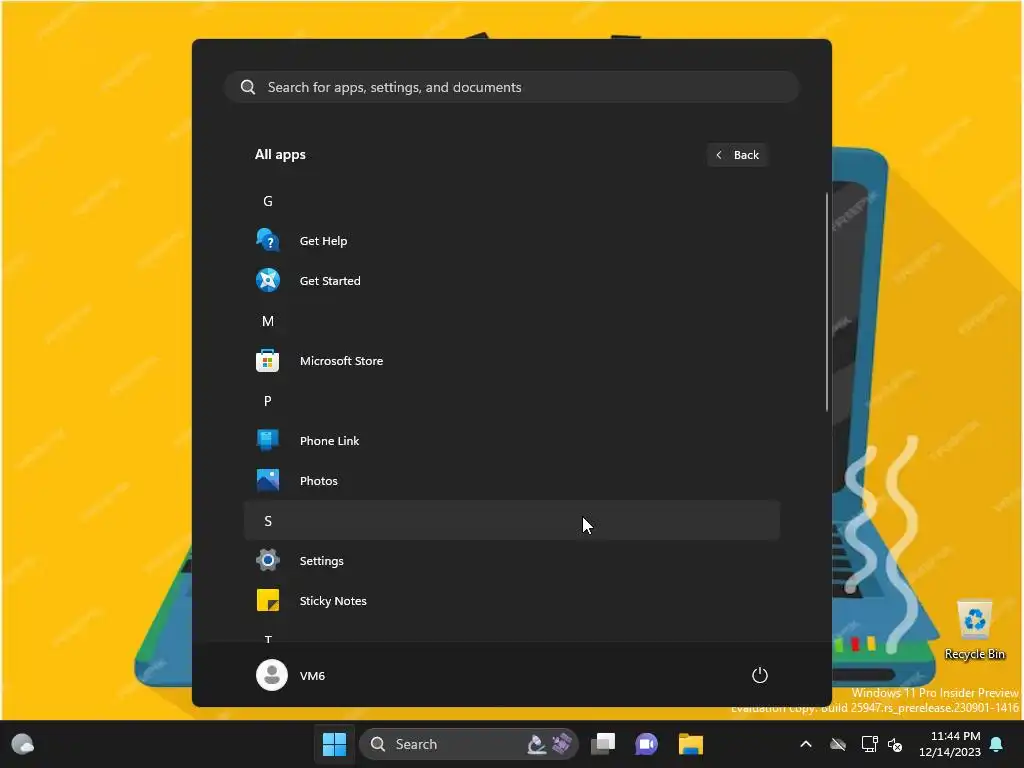Click the "Get Started" label

(330, 280)
